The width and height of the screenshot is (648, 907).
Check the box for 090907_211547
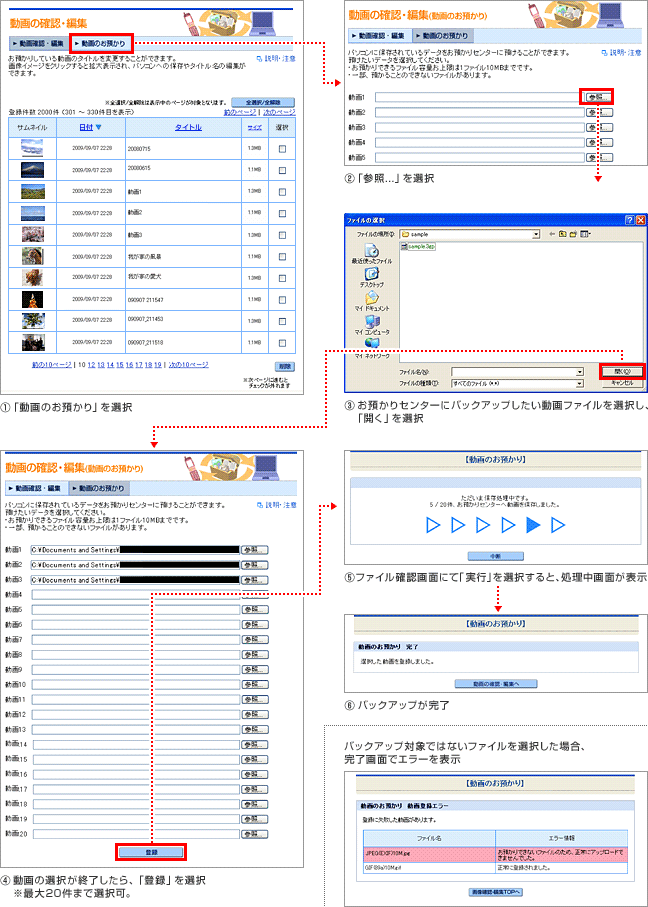[282, 299]
